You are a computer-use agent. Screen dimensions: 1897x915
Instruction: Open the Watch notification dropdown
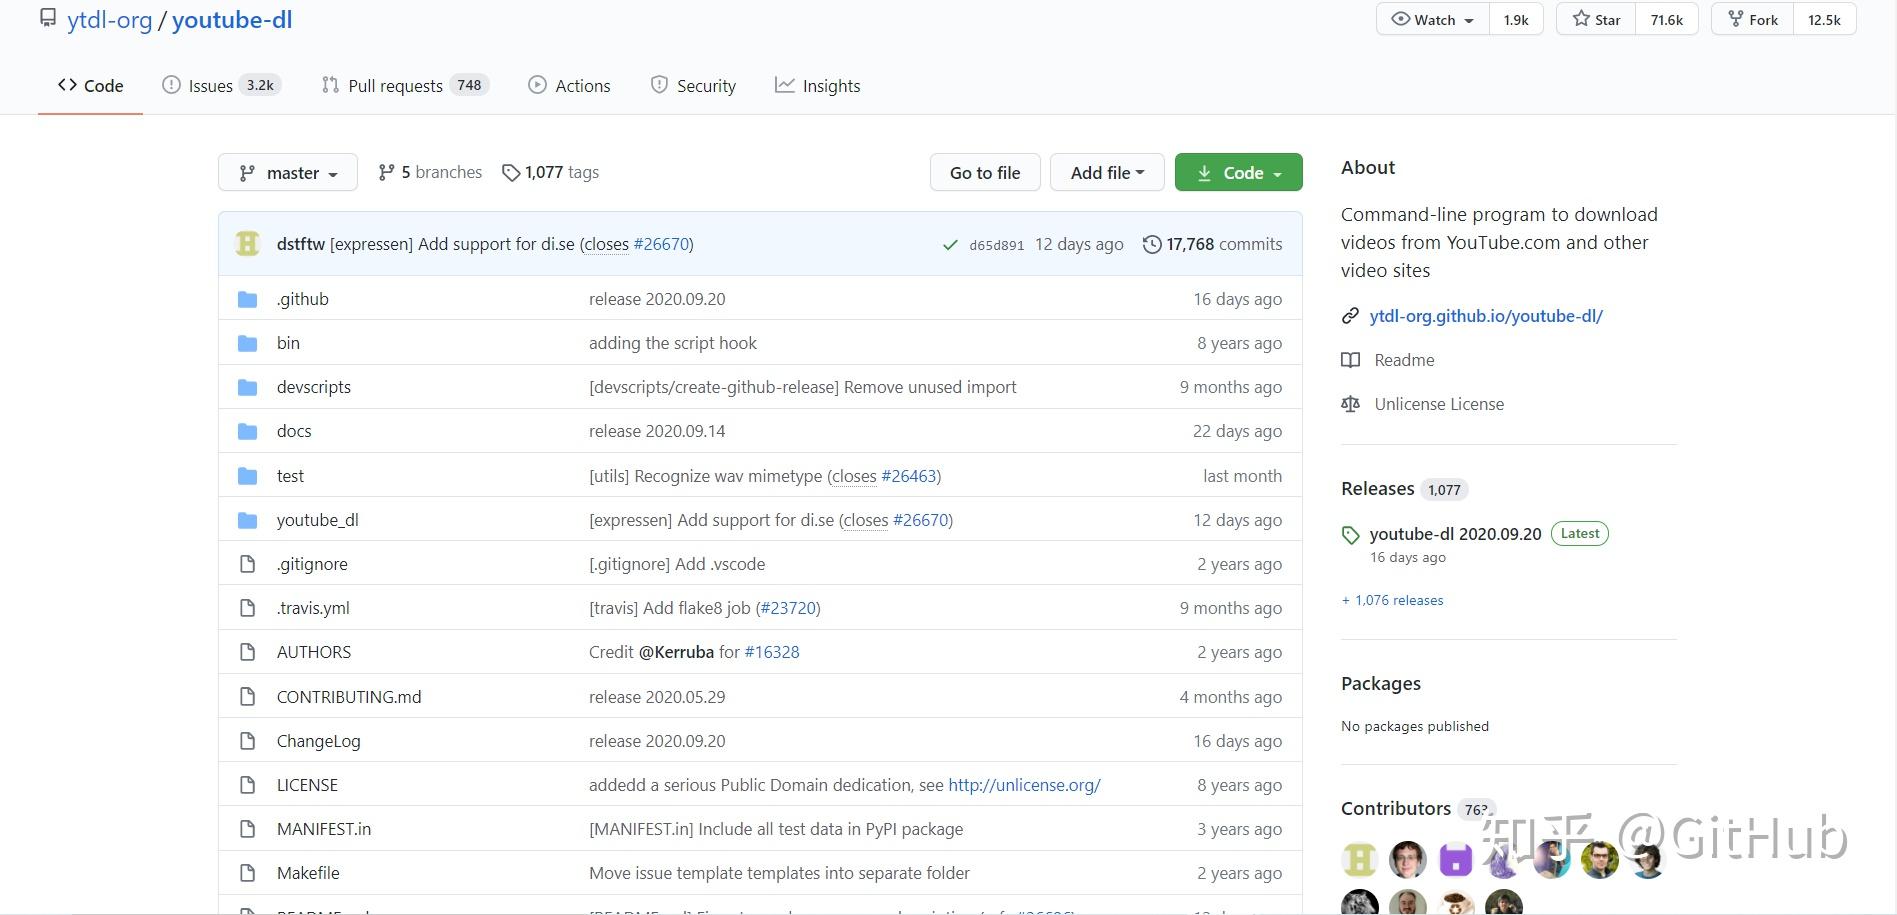pos(1430,18)
